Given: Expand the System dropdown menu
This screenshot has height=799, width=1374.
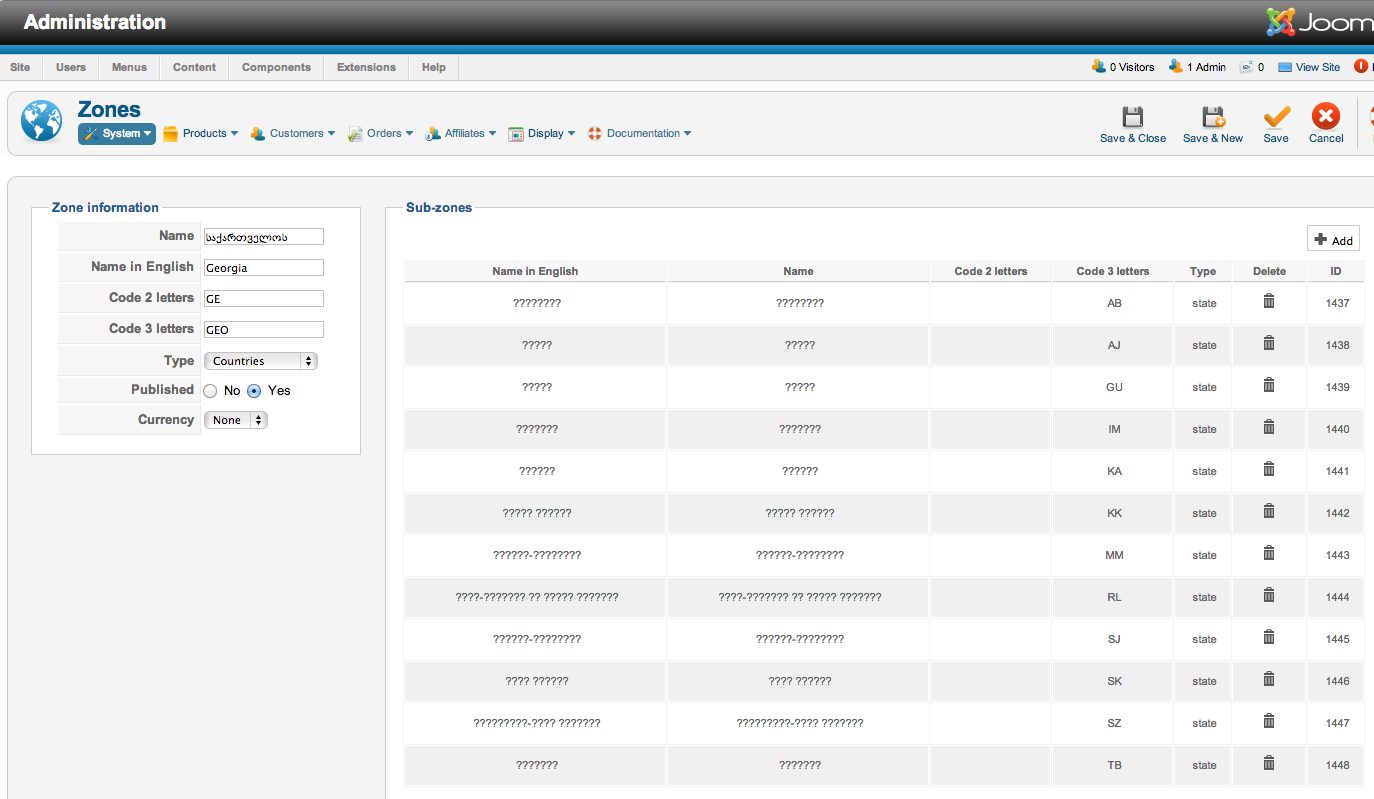Looking at the screenshot, I should coord(117,134).
